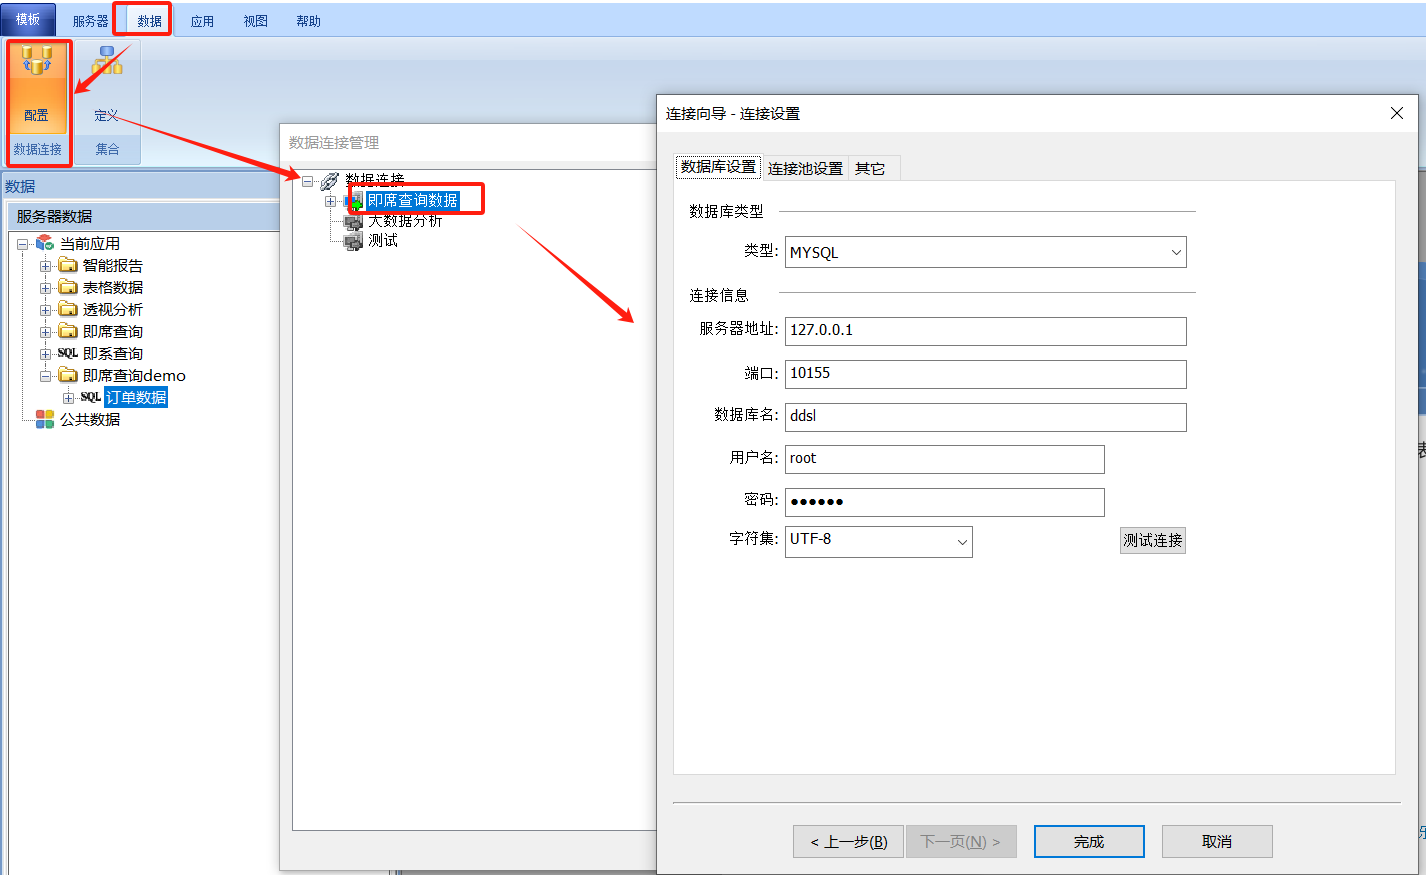Viewport: 1426px width, 875px height.
Task: Focus the 服务器地址 input field
Action: point(986,331)
